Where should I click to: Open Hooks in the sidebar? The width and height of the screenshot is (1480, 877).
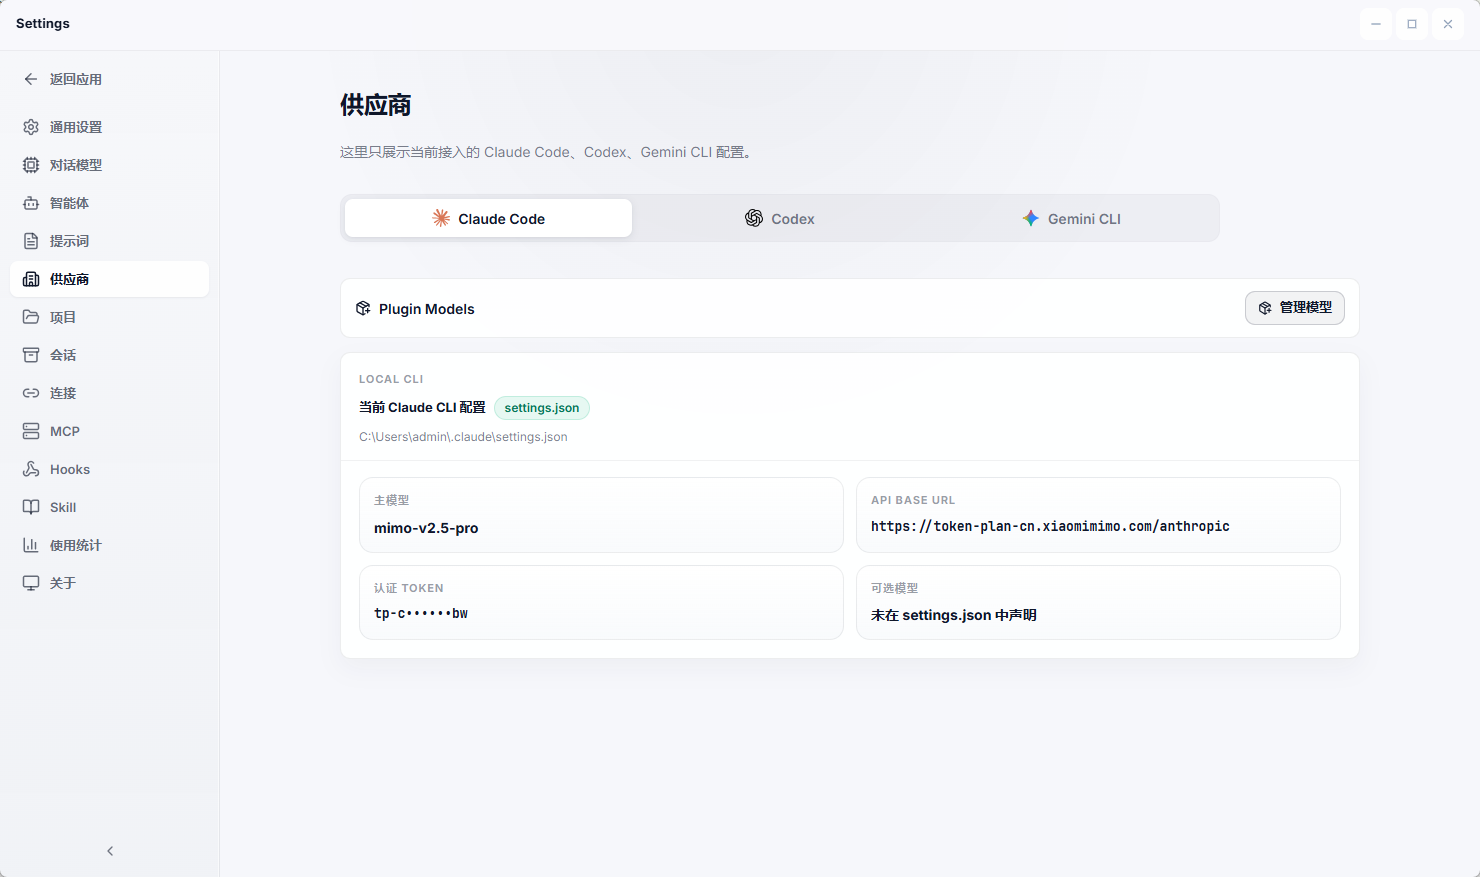point(109,469)
